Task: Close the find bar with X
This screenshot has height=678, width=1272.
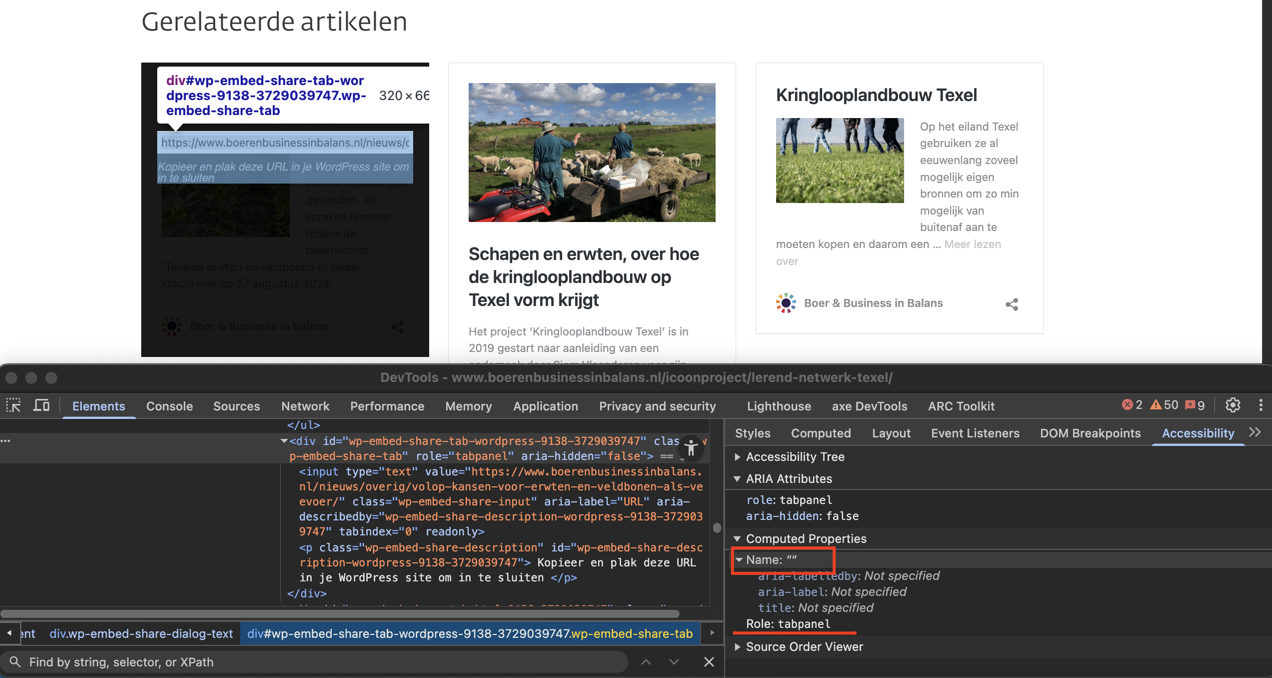Action: (x=709, y=662)
